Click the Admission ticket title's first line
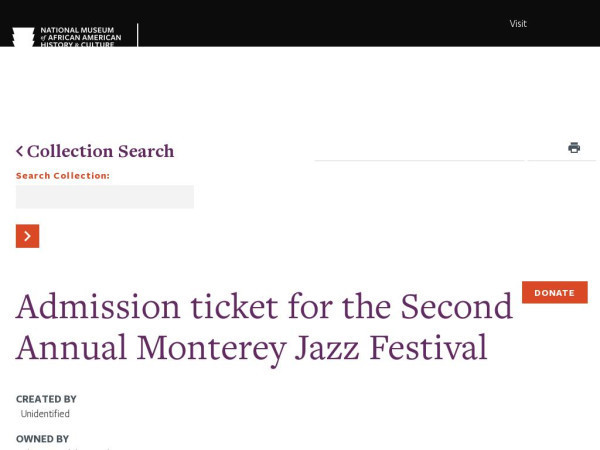 click(264, 307)
